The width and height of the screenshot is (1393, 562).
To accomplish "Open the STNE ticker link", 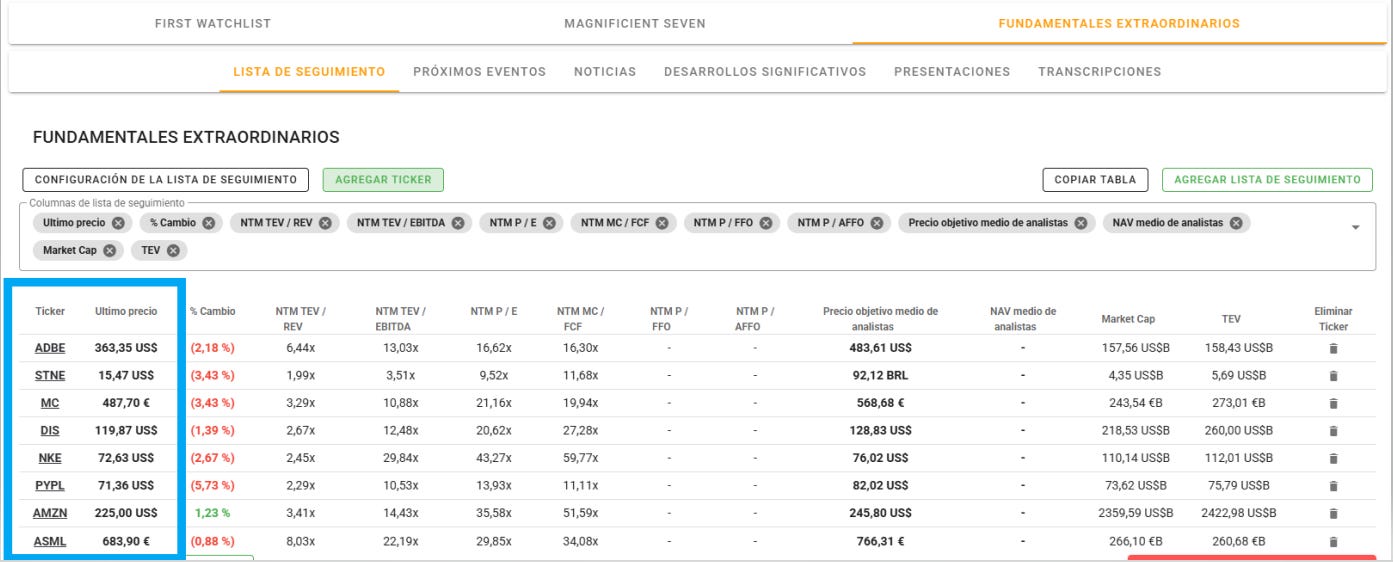I will click(x=50, y=376).
